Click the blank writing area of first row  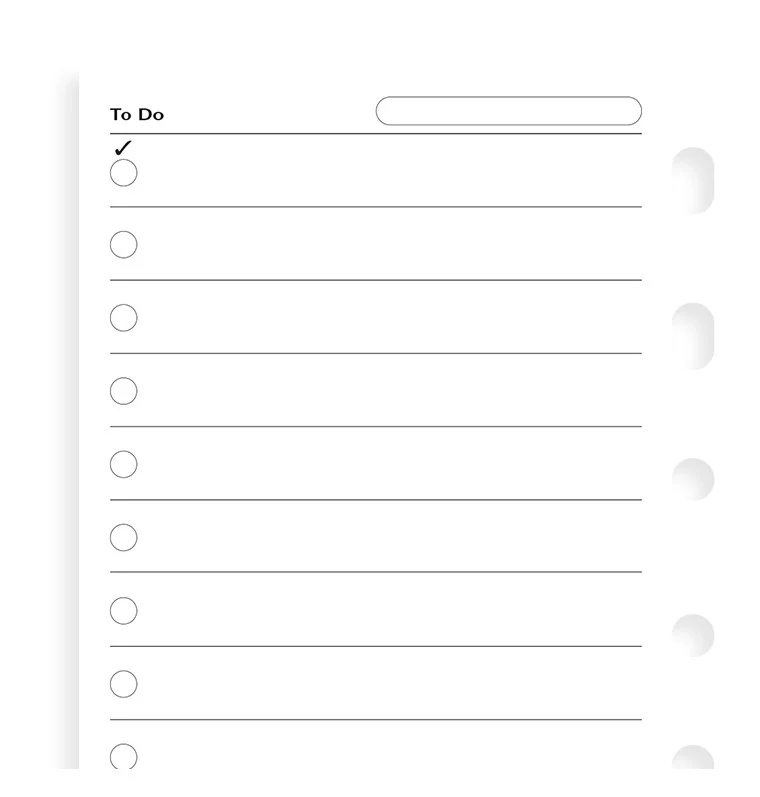(390, 173)
